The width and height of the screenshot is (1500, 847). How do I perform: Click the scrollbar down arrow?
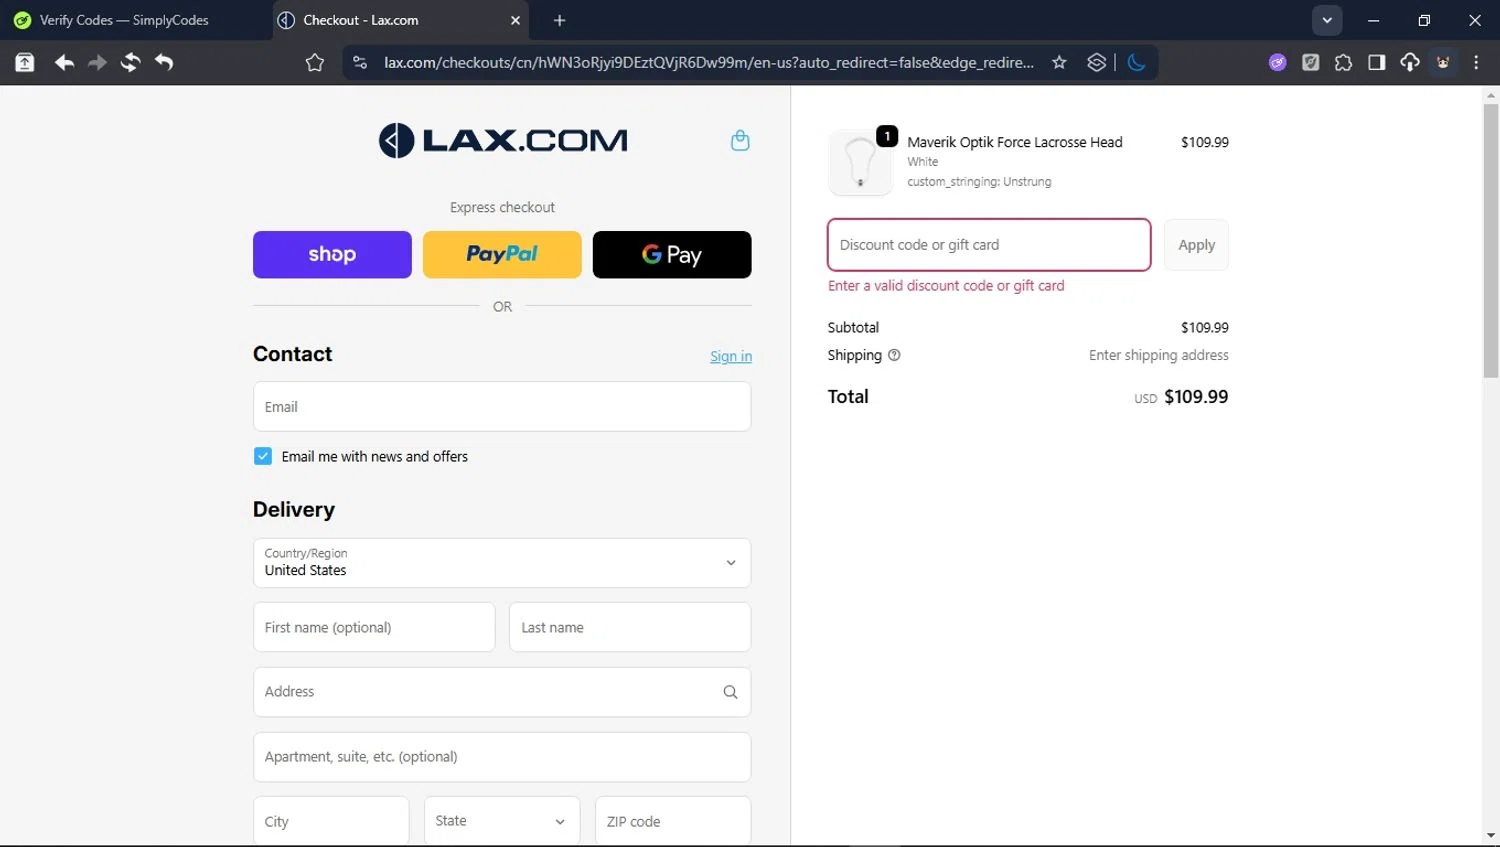coord(1491,836)
